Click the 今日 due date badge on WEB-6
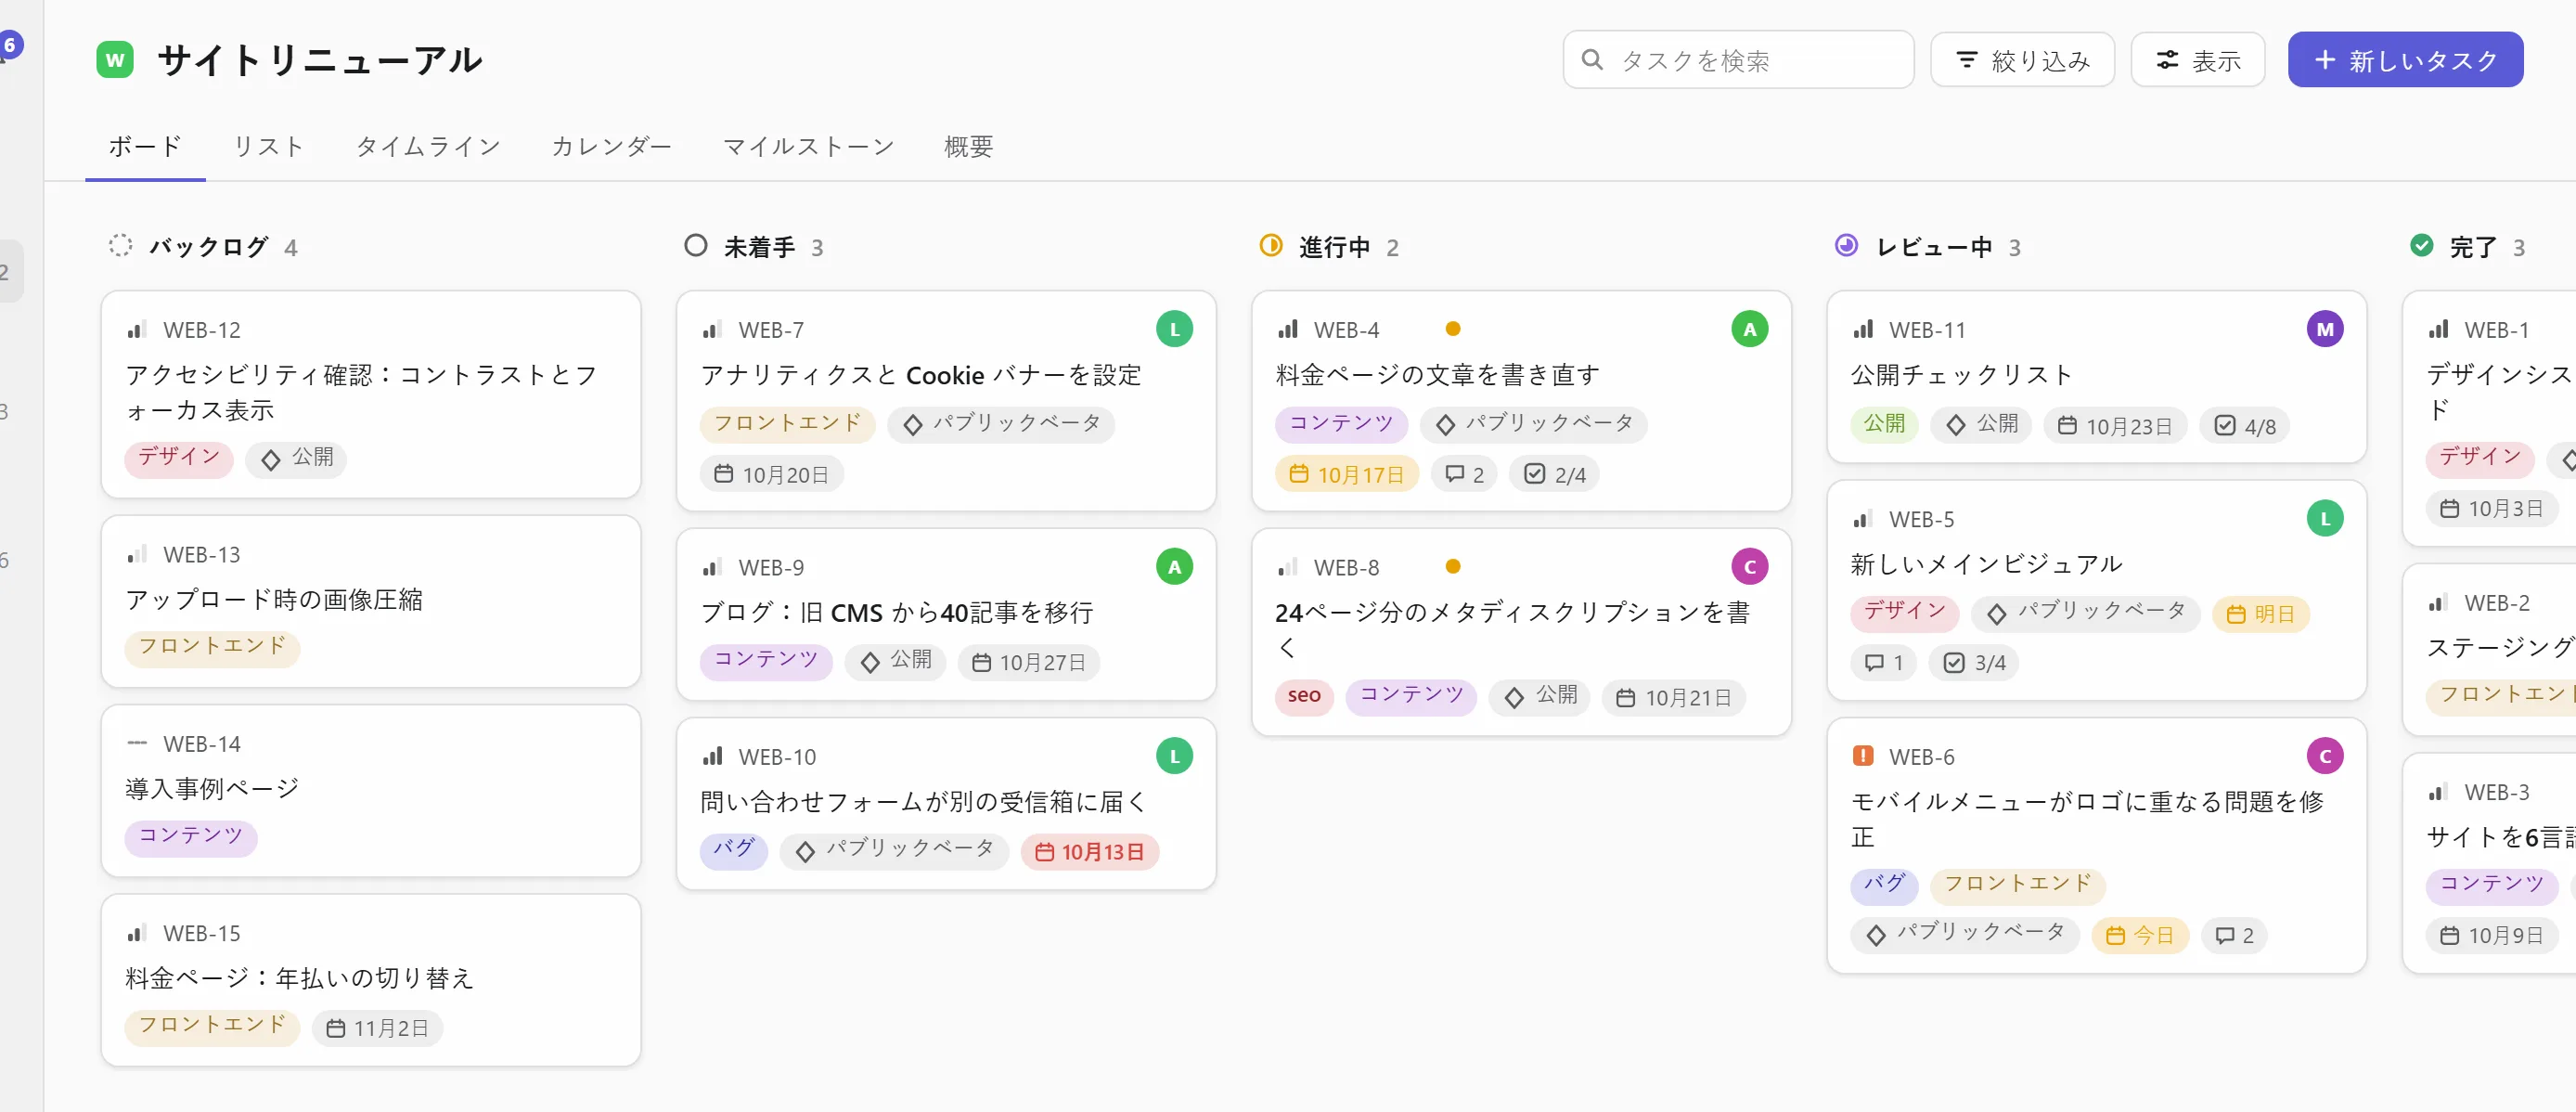Screen dimensions: 2576x1112 2139,935
